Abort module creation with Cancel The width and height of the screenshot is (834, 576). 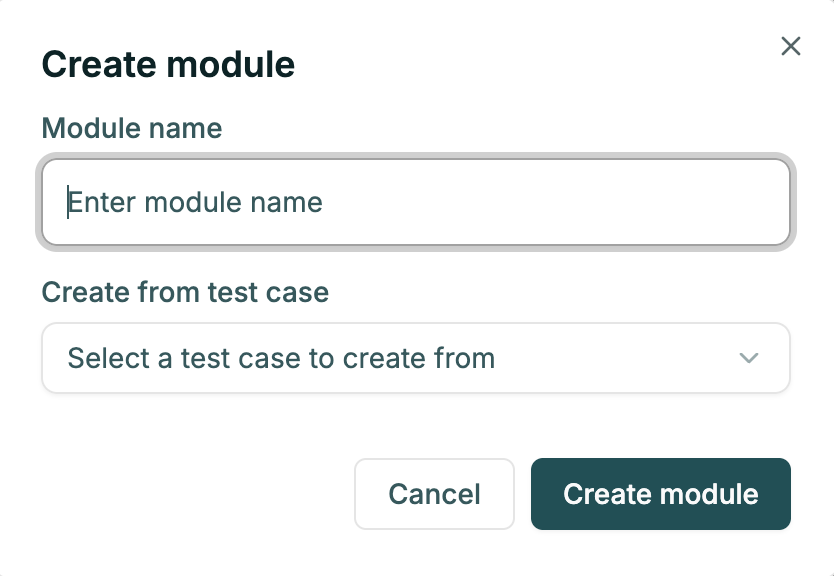point(434,494)
